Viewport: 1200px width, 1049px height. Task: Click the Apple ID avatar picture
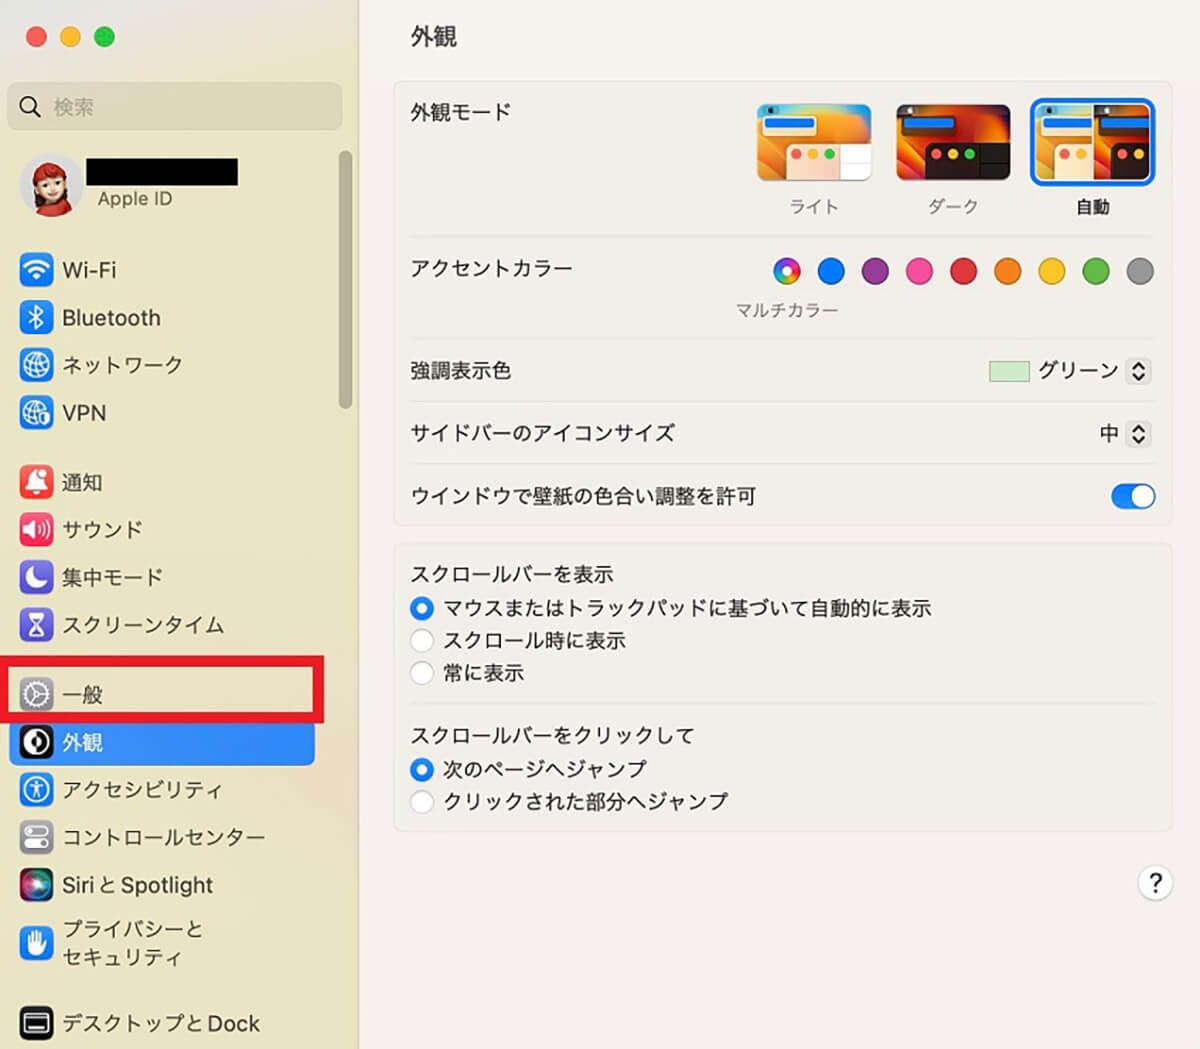(51, 186)
